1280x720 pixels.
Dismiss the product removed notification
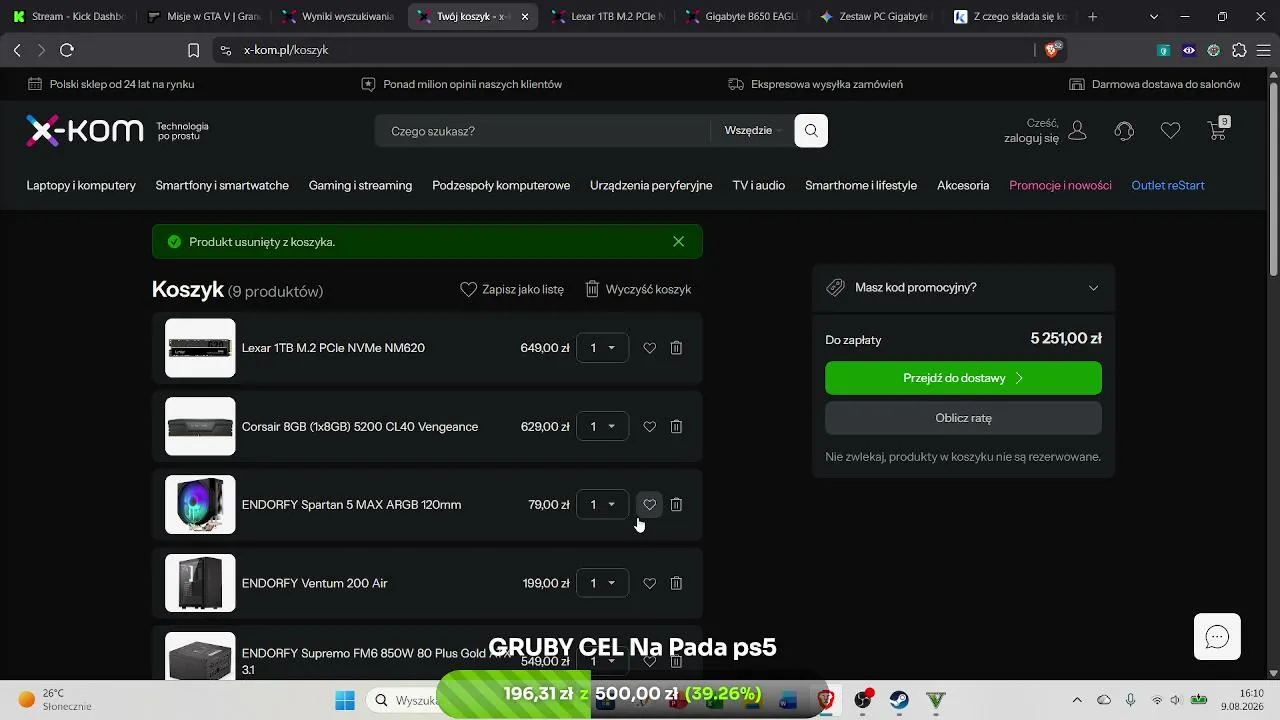679,242
